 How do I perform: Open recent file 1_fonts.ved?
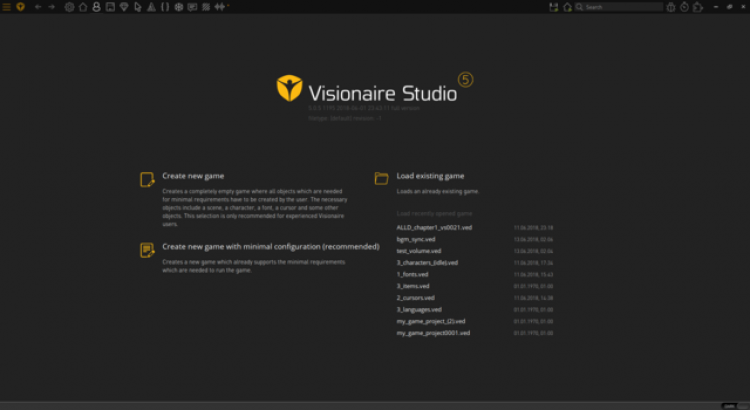(x=412, y=275)
